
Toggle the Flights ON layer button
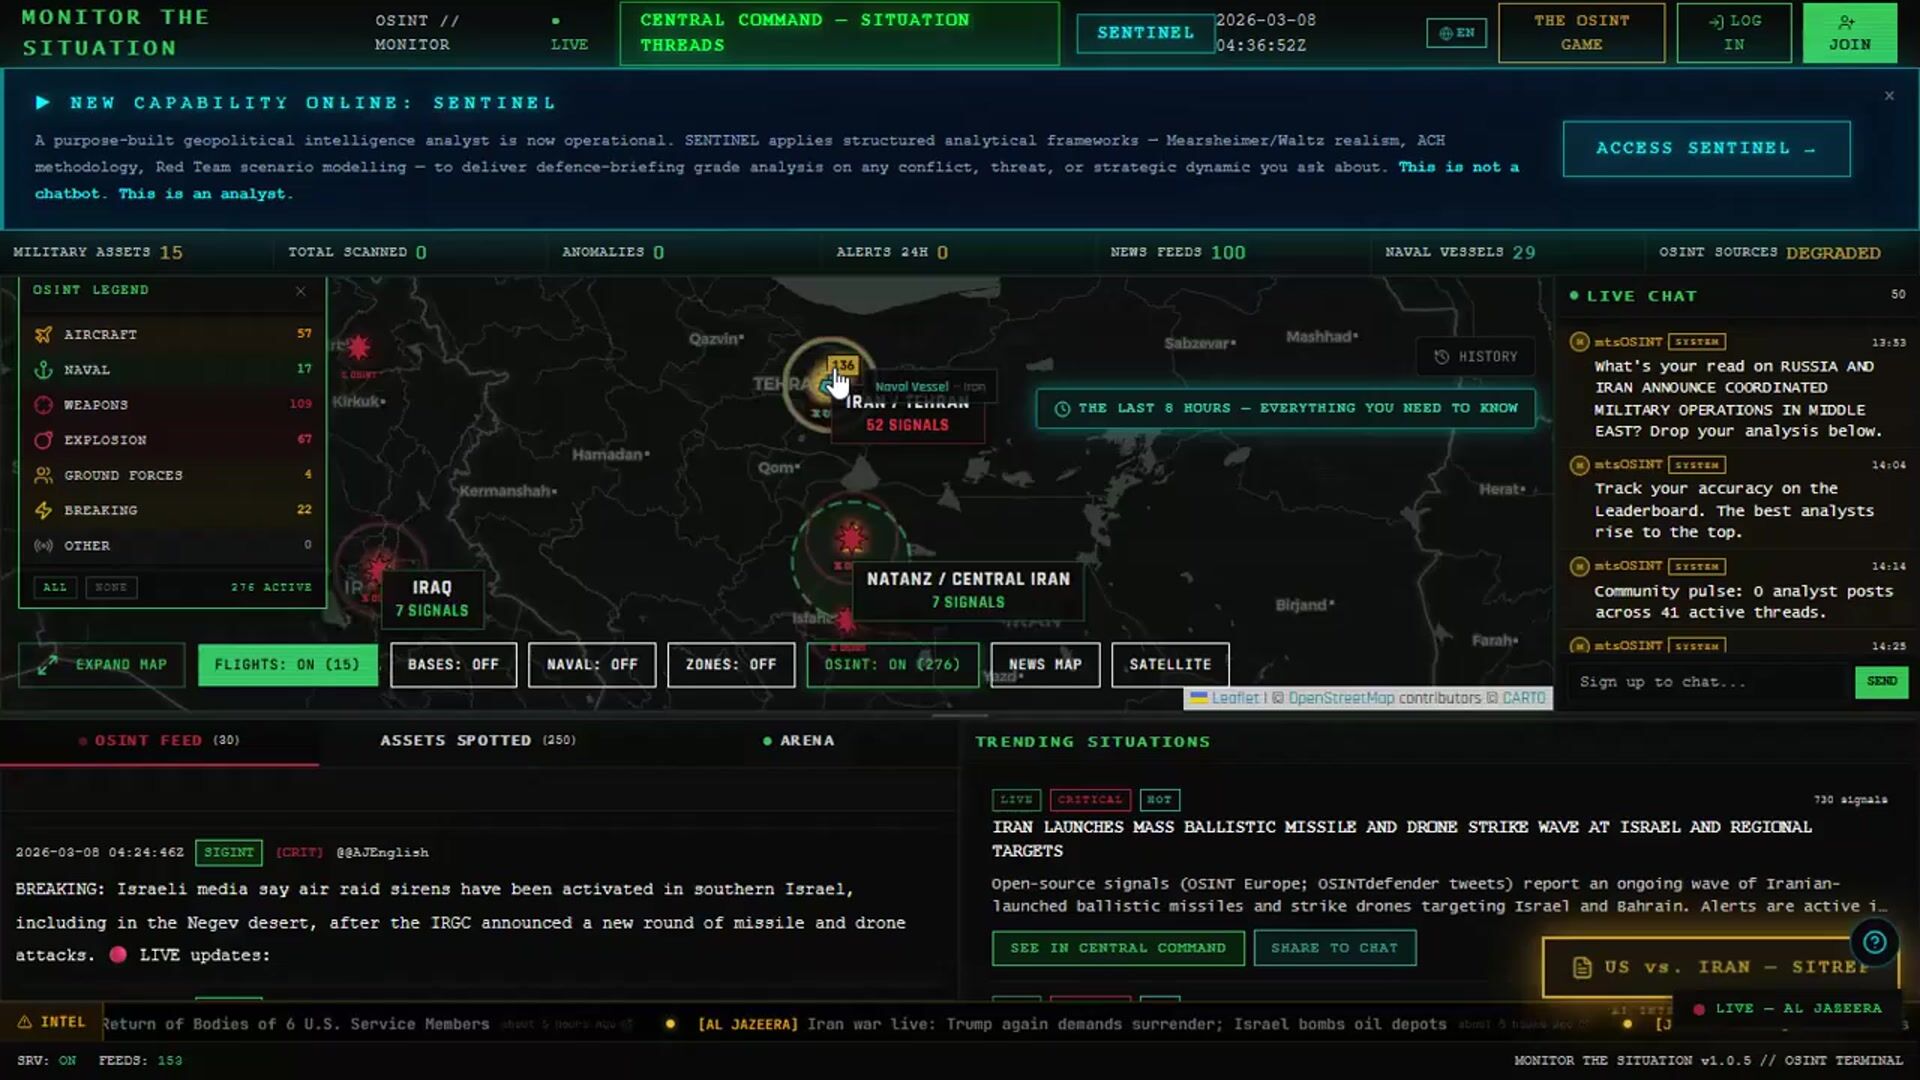click(287, 665)
